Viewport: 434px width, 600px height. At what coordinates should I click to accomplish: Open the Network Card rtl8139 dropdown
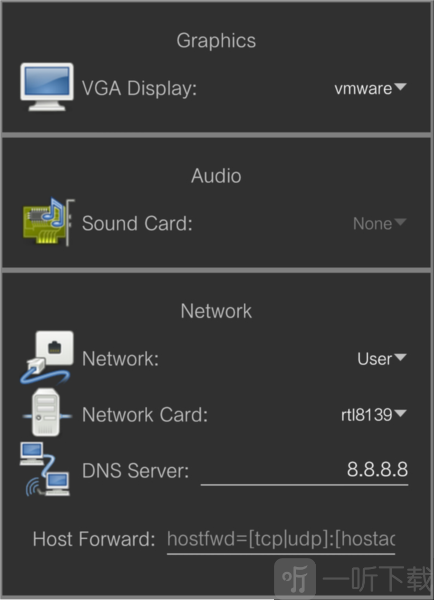(374, 415)
